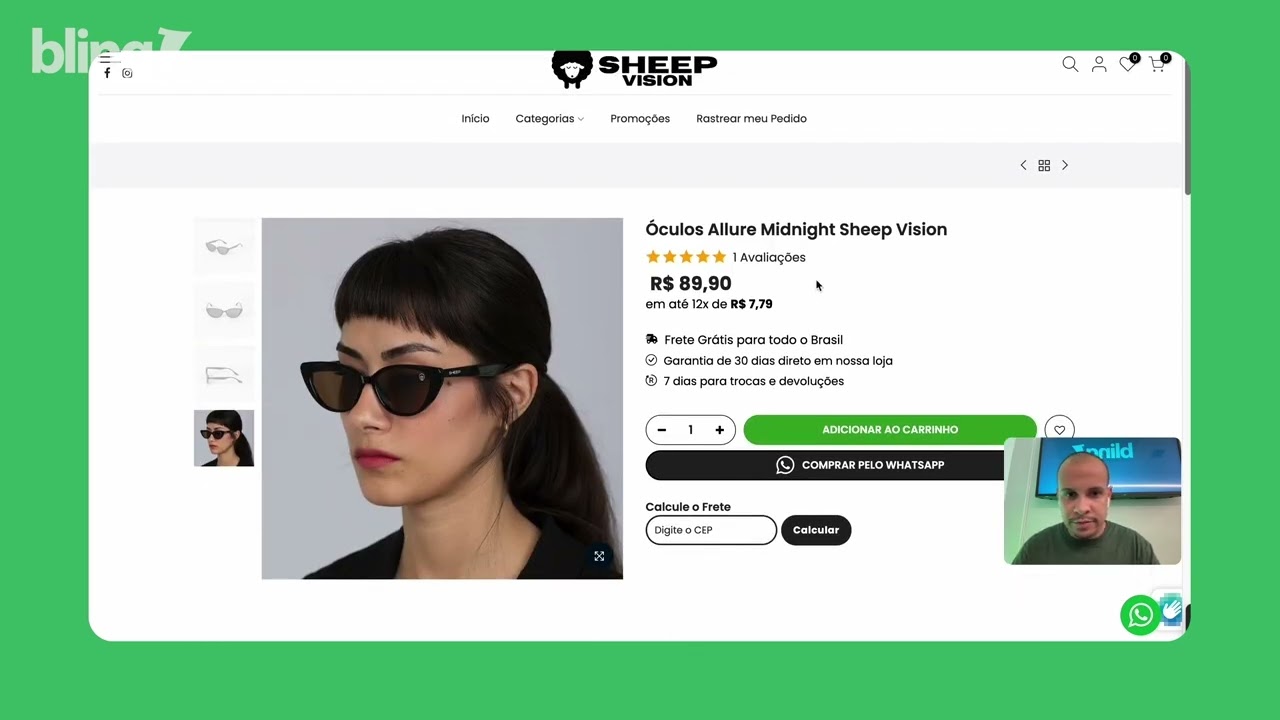This screenshot has height=720, width=1280.
Task: Increase quantity with plus button
Action: click(x=719, y=430)
